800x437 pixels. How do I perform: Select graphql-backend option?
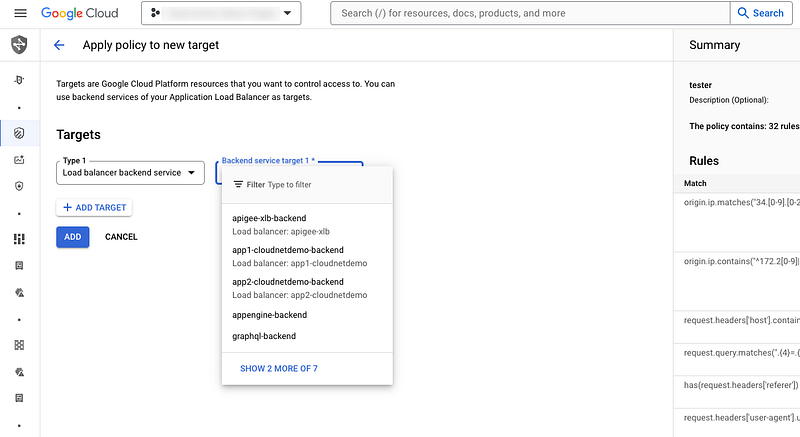click(x=307, y=336)
